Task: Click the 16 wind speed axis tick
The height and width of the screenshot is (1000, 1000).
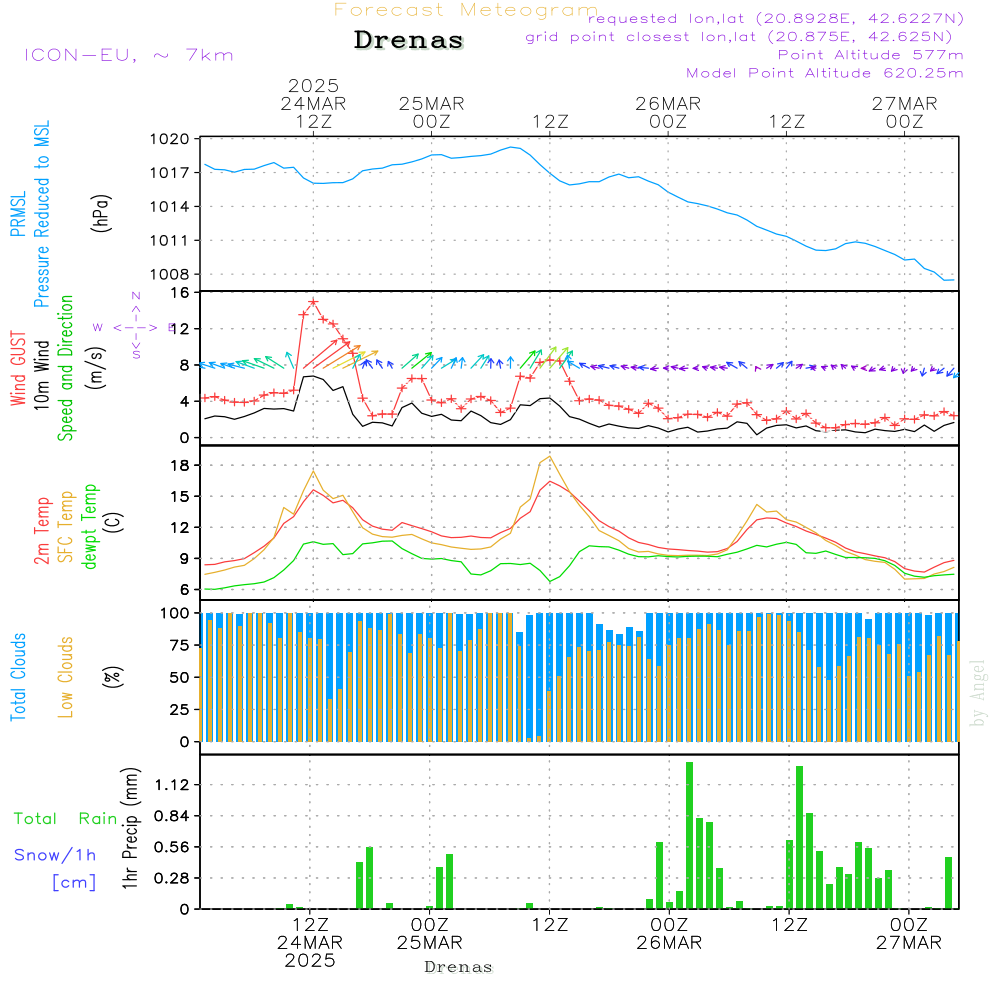Action: coord(180,293)
